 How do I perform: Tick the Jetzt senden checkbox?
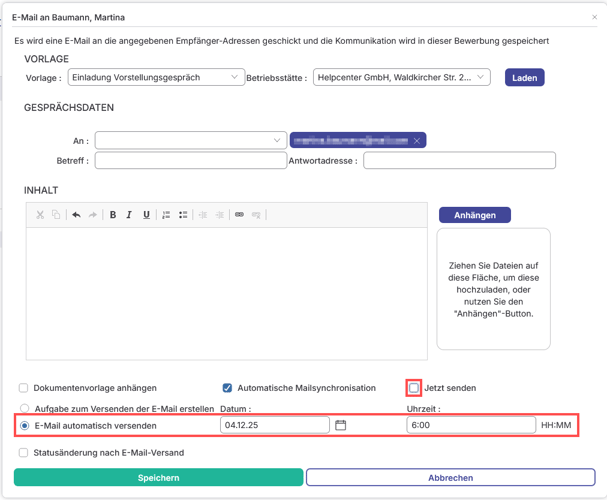(414, 388)
